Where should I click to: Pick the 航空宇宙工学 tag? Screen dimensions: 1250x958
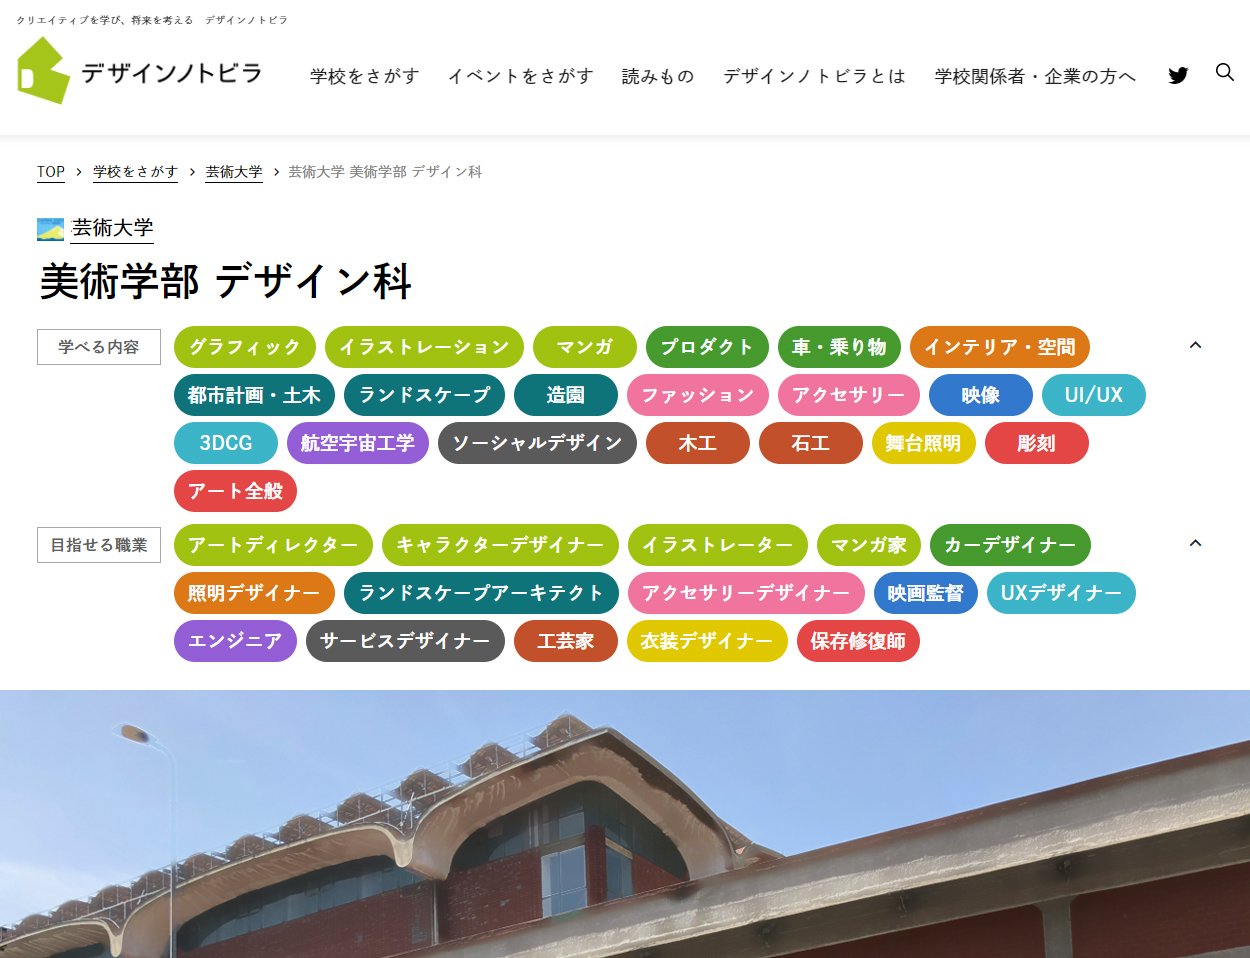[x=358, y=443]
